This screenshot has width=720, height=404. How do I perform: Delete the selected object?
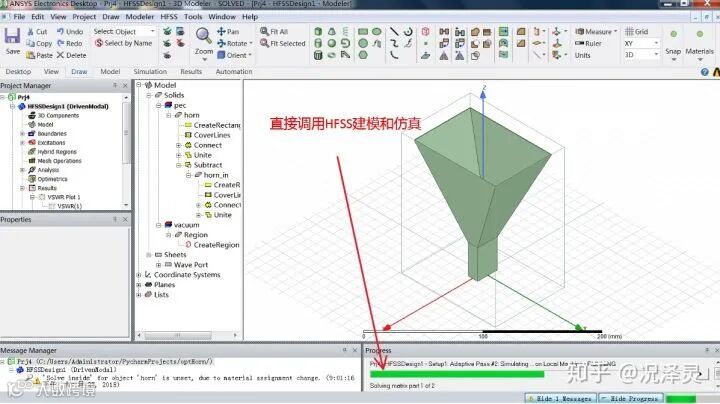[71, 55]
